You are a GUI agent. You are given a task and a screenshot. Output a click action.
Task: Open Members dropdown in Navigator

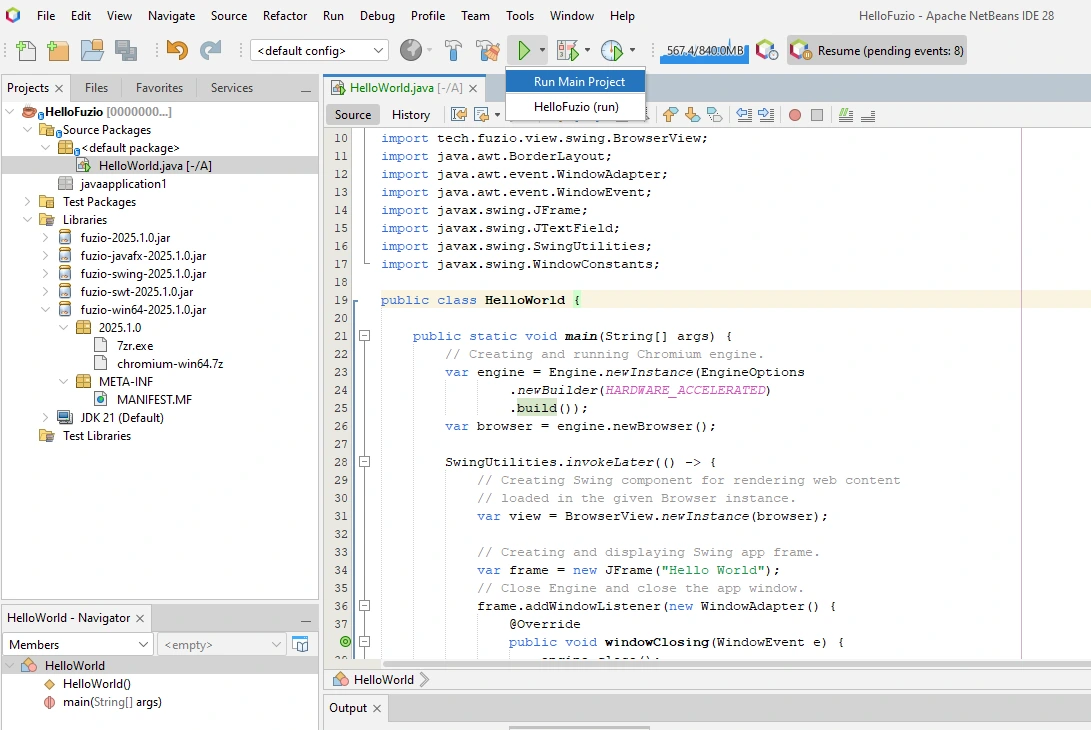tap(77, 644)
